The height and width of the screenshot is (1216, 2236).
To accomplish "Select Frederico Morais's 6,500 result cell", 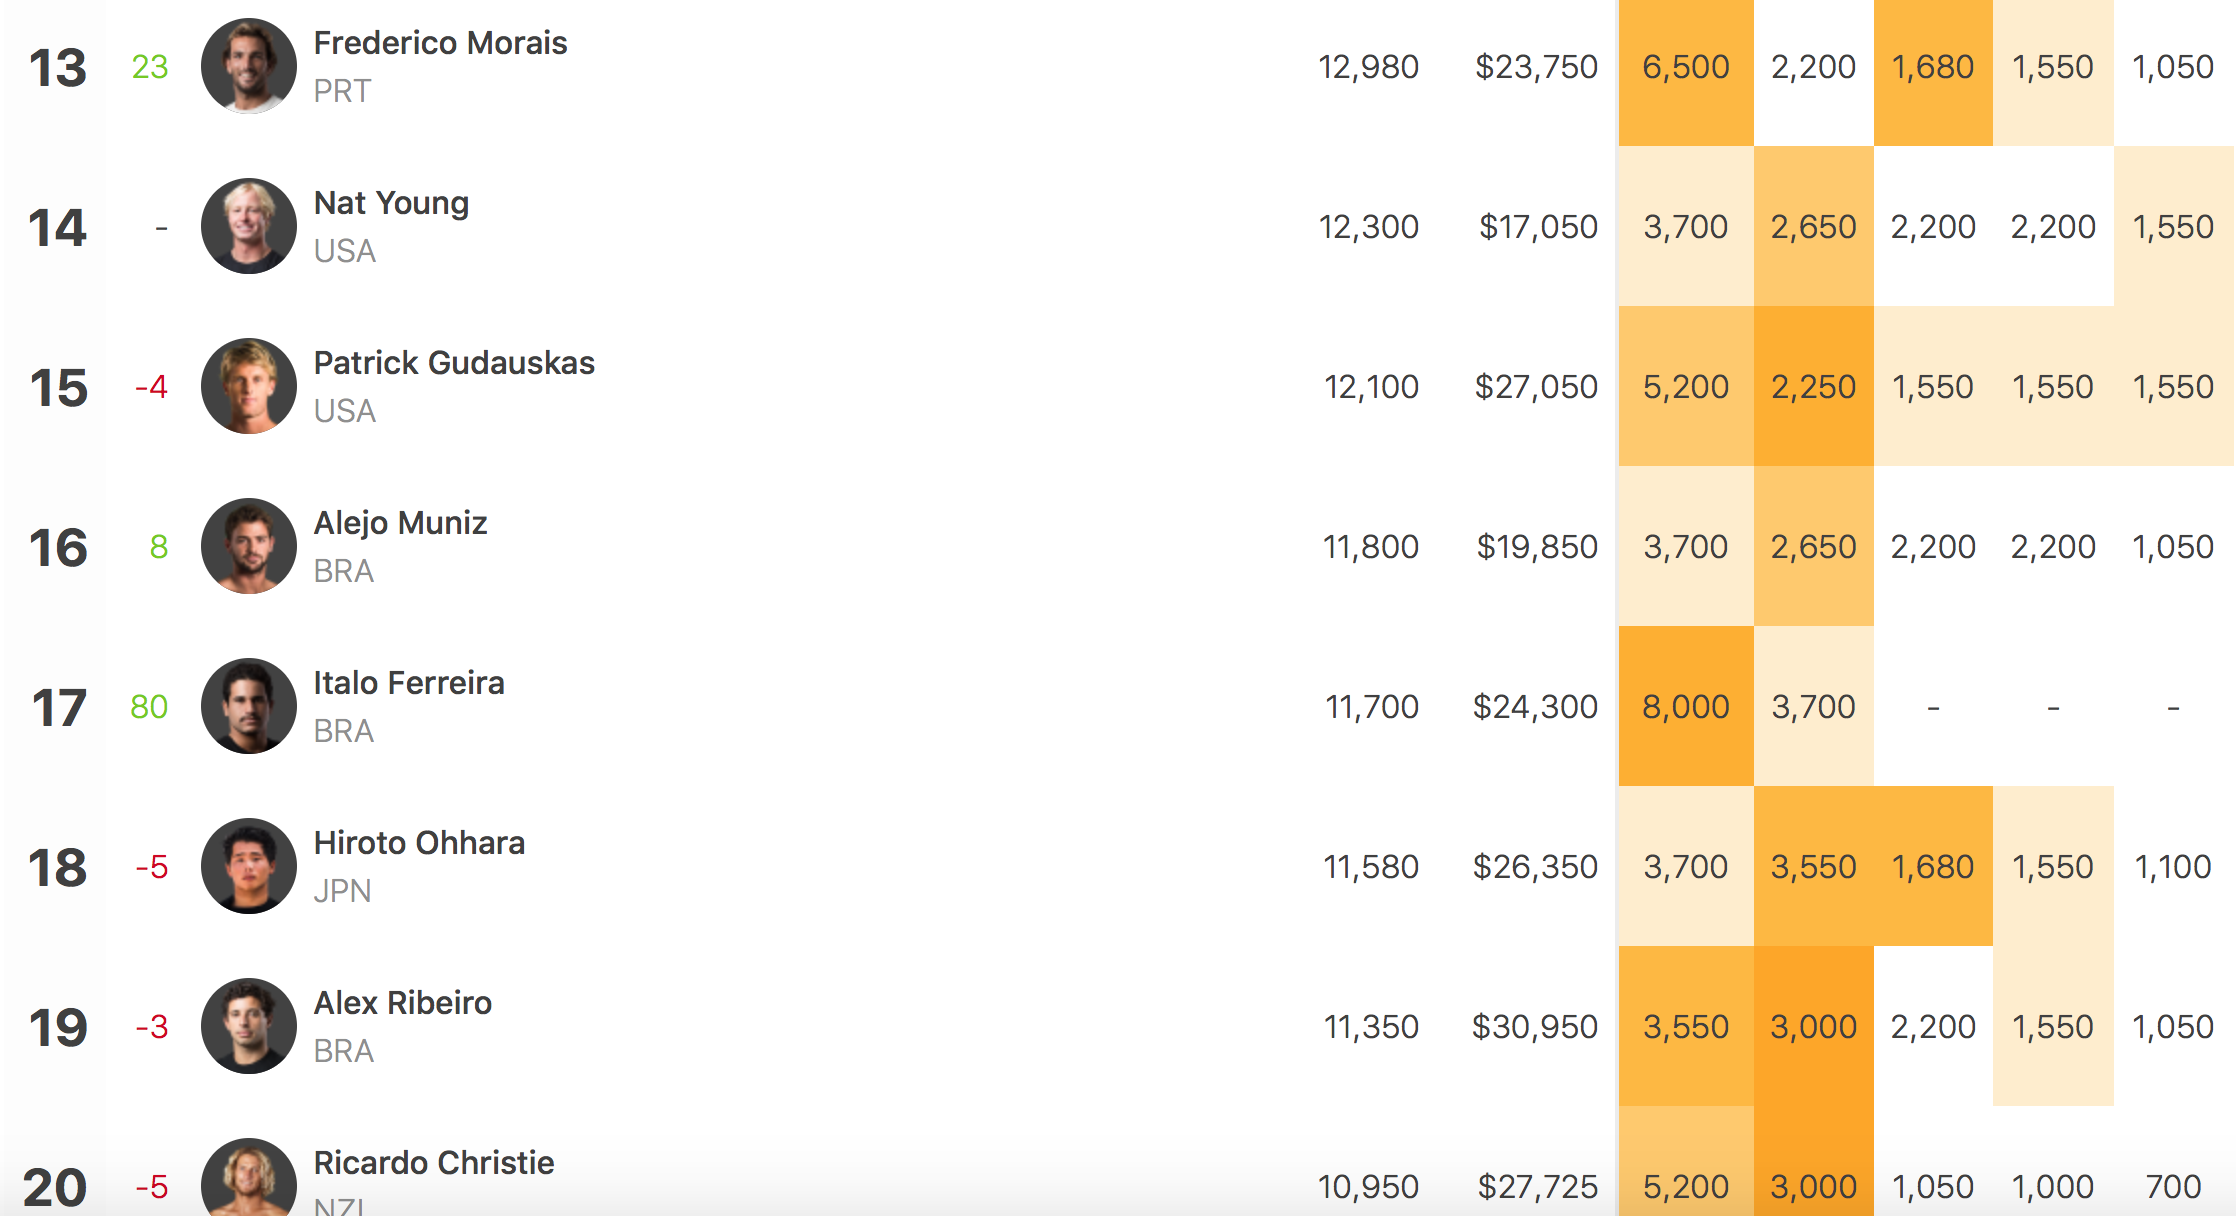I will 1686,67.
